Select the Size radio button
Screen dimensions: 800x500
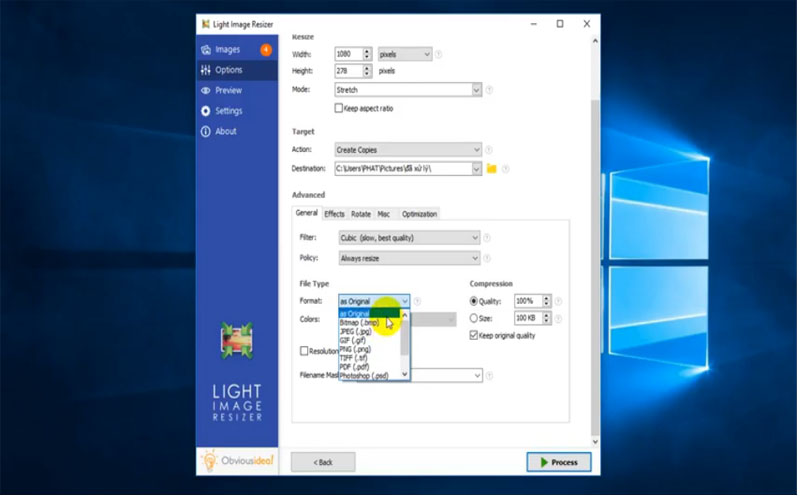click(473, 318)
